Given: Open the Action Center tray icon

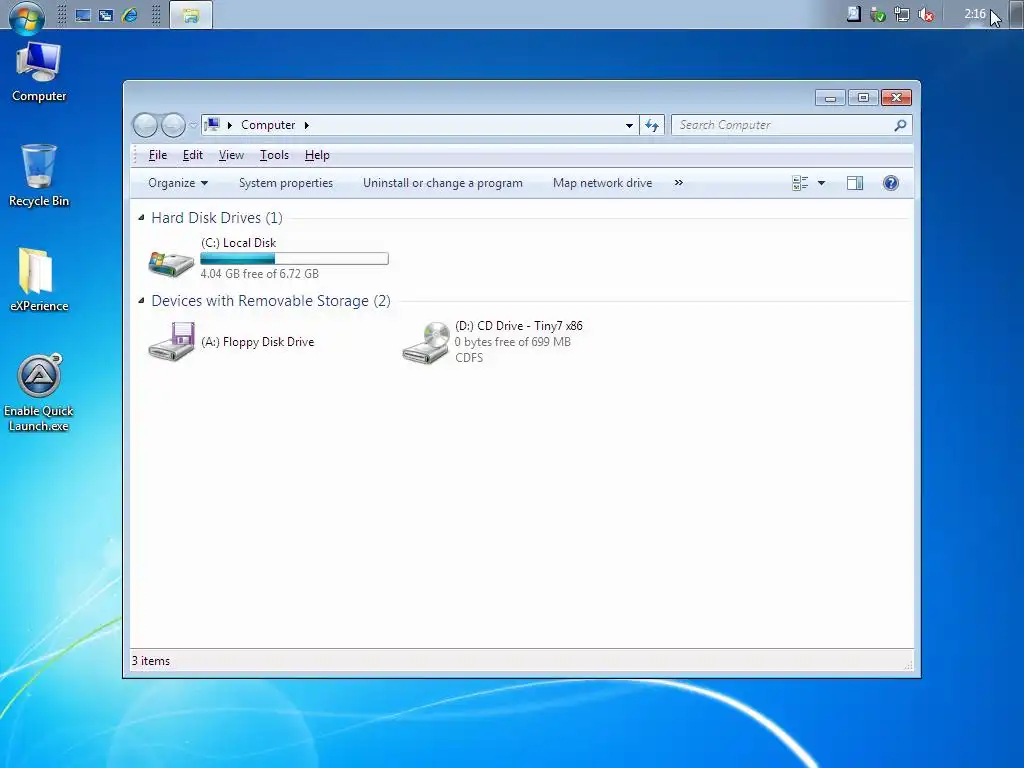Looking at the screenshot, I should [854, 14].
